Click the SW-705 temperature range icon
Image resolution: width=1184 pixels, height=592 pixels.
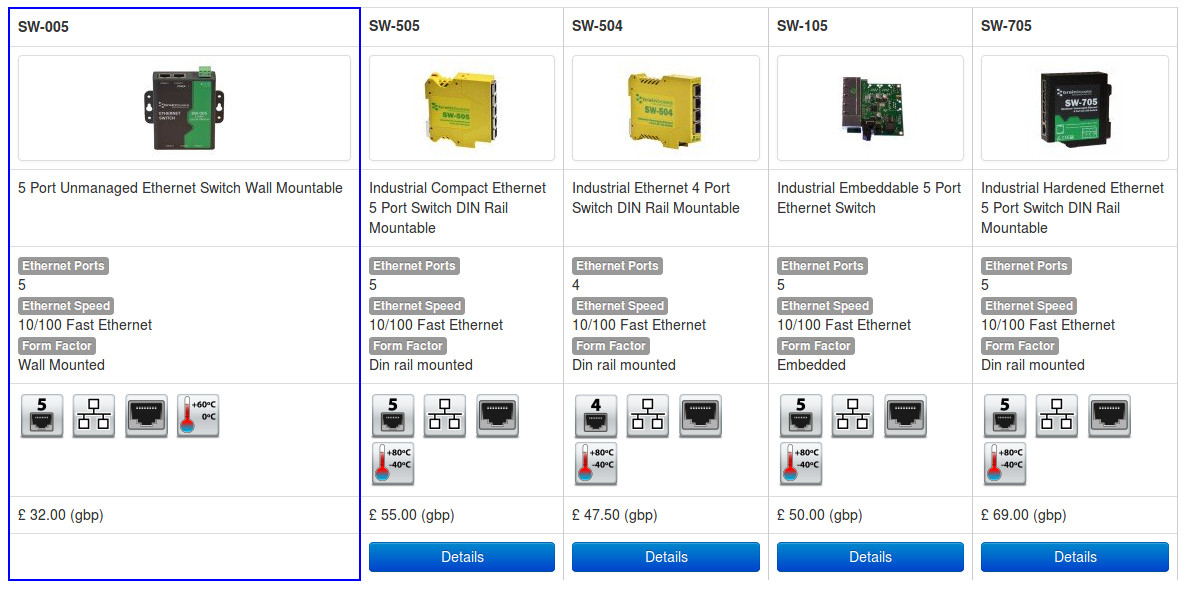pyautogui.click(x=1005, y=464)
